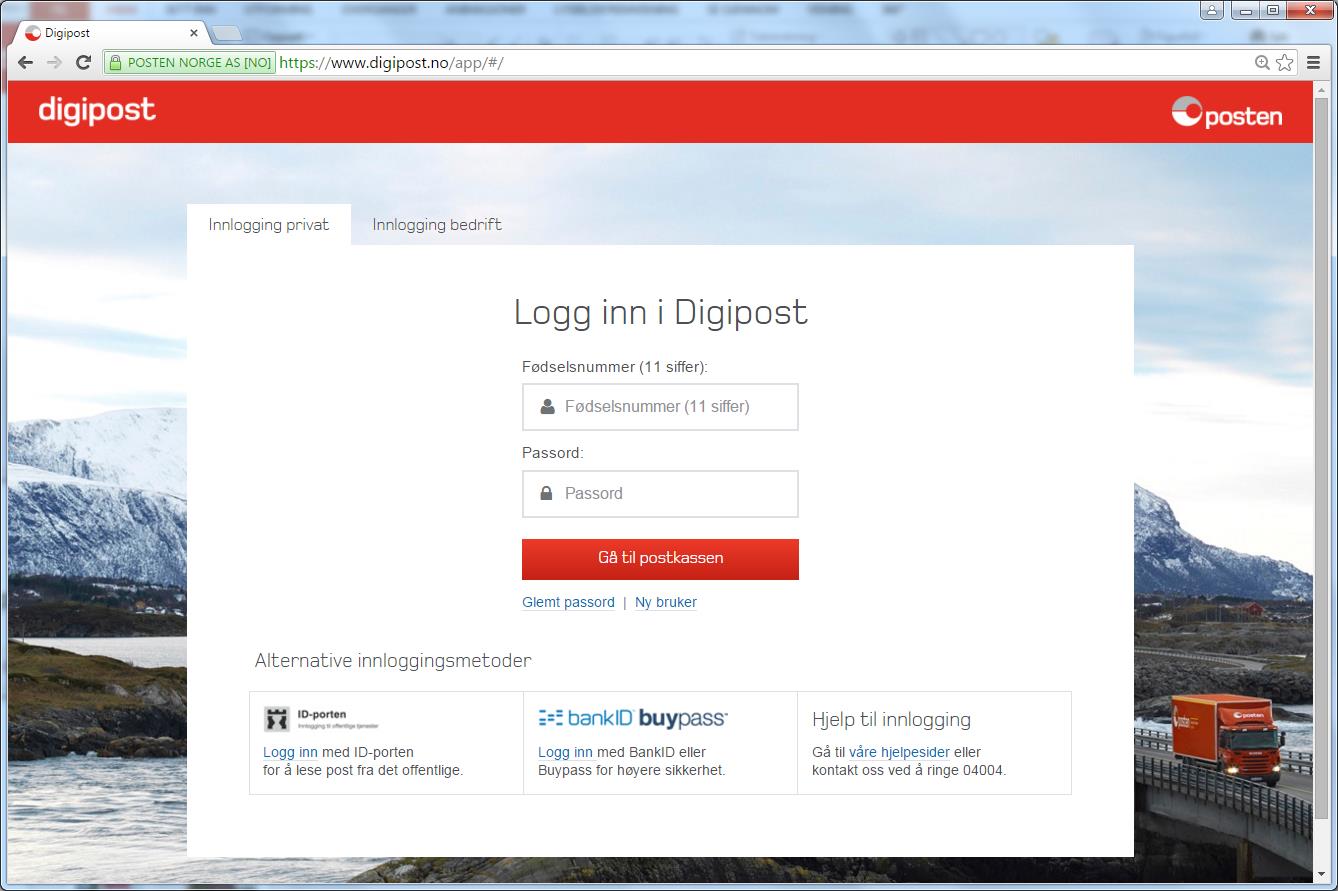Click the digipost logo in header
This screenshot has width=1338, height=891.
pos(97,110)
